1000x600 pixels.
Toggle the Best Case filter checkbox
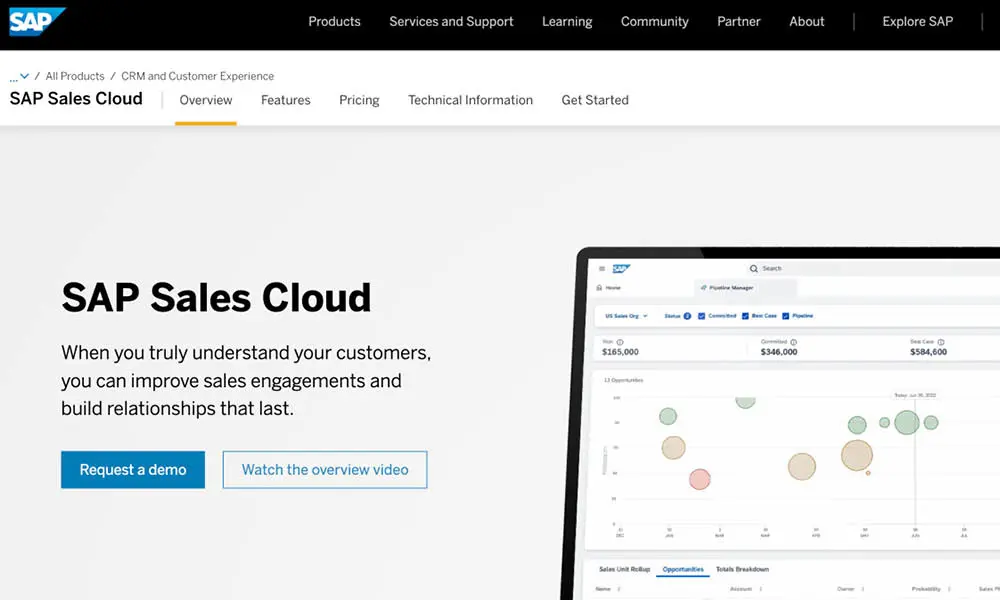point(745,315)
